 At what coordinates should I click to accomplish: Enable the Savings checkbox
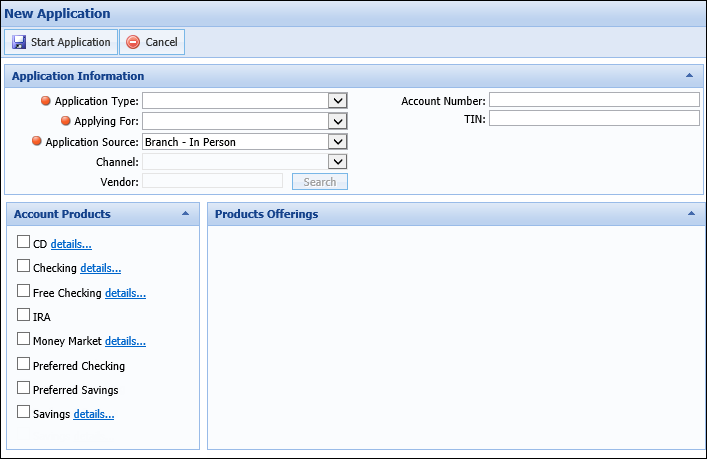pos(23,412)
